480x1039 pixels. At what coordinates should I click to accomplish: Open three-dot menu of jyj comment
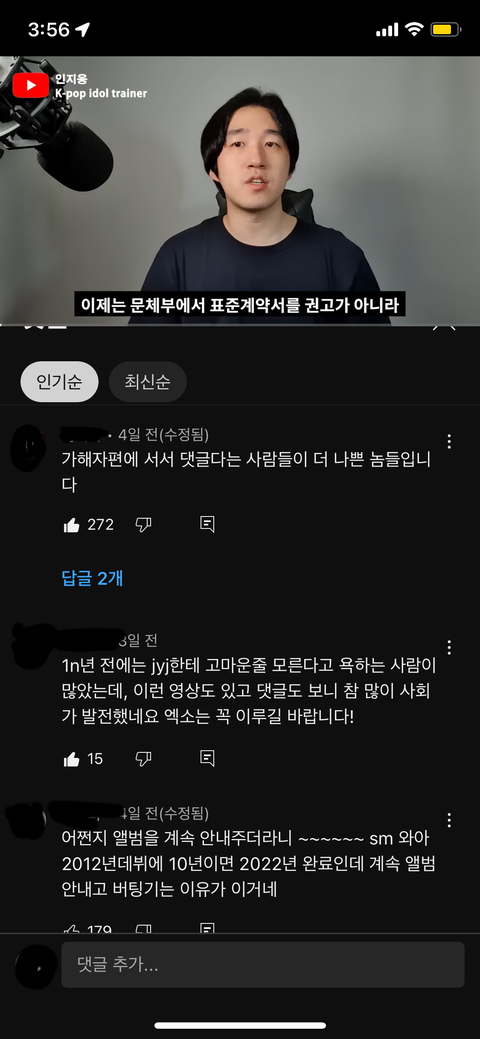(450, 647)
